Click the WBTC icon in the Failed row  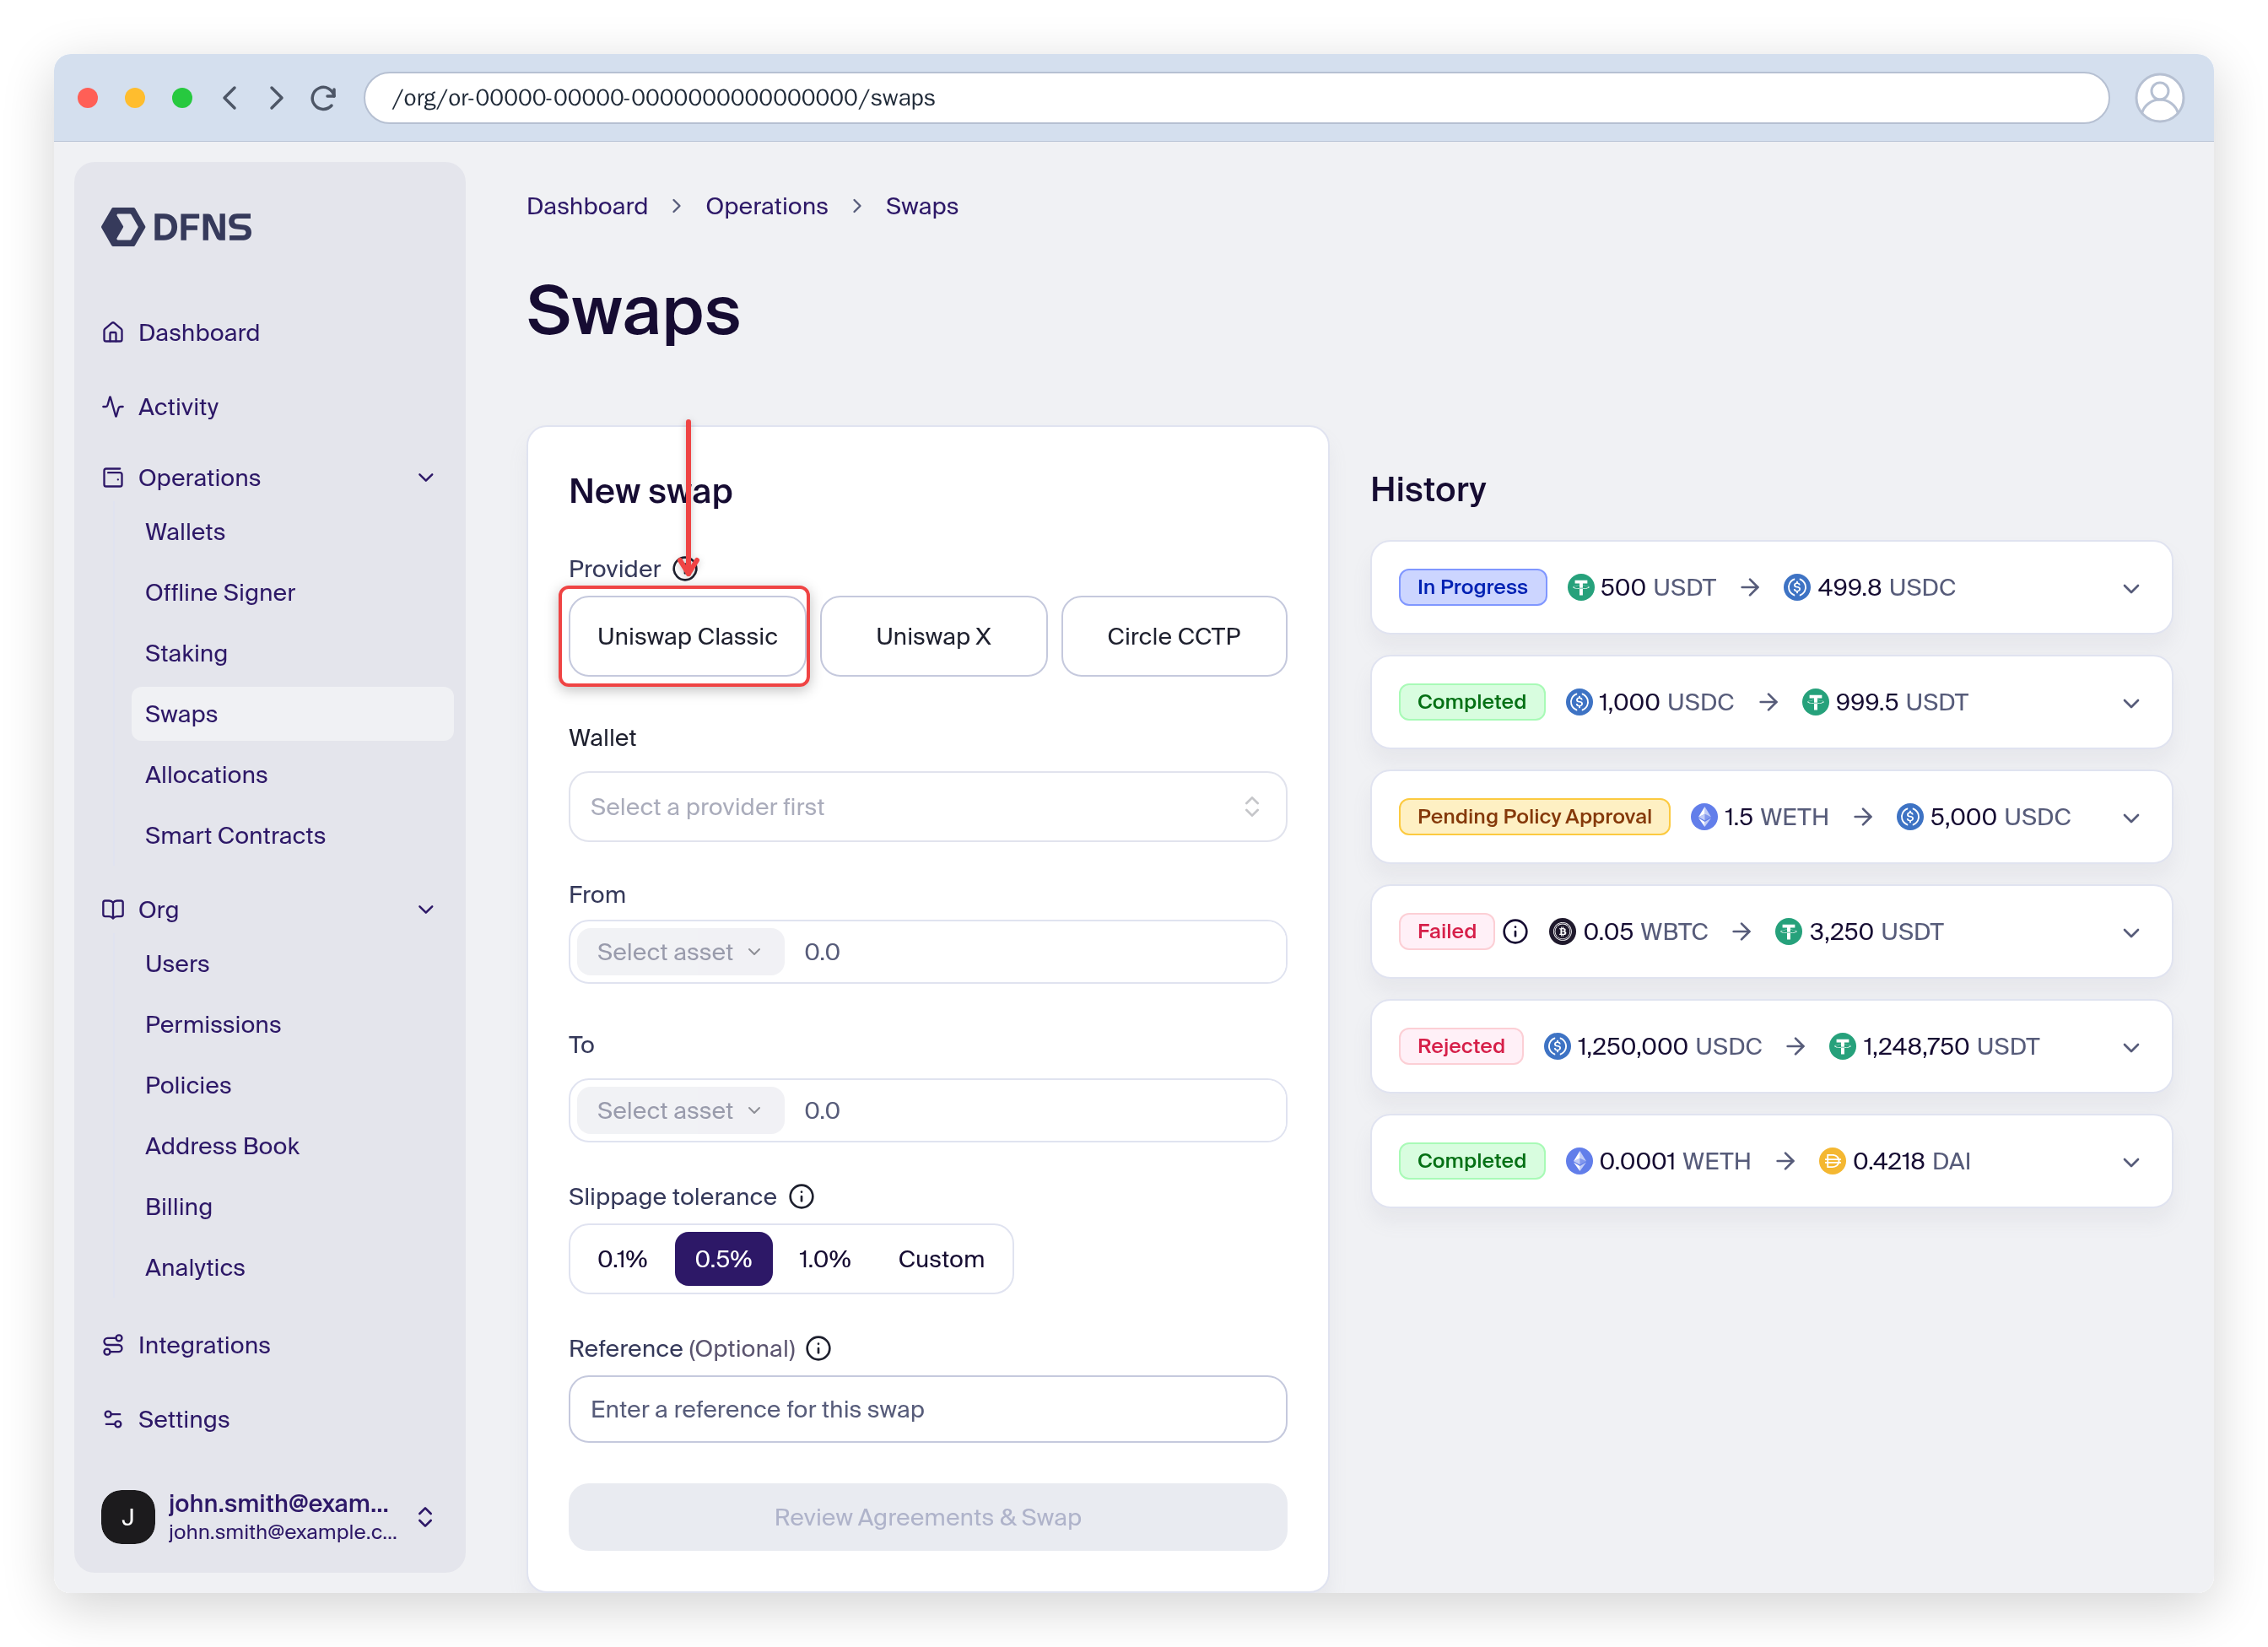point(1562,931)
